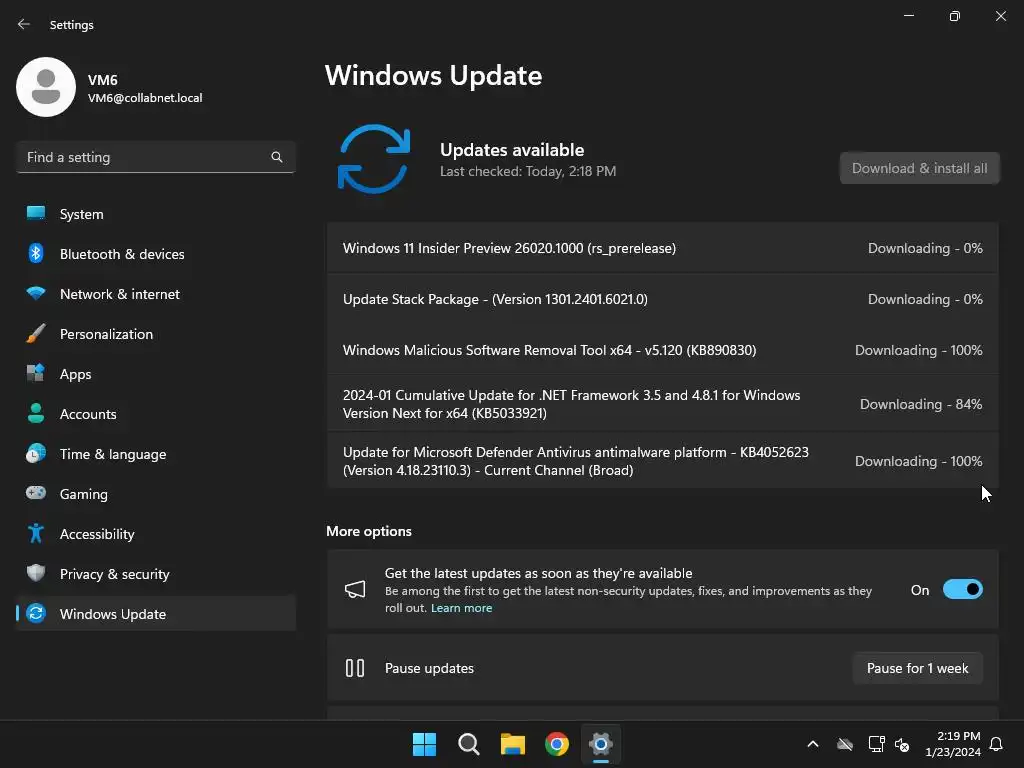
Task: Open Network & internet settings
Action: click(155, 294)
